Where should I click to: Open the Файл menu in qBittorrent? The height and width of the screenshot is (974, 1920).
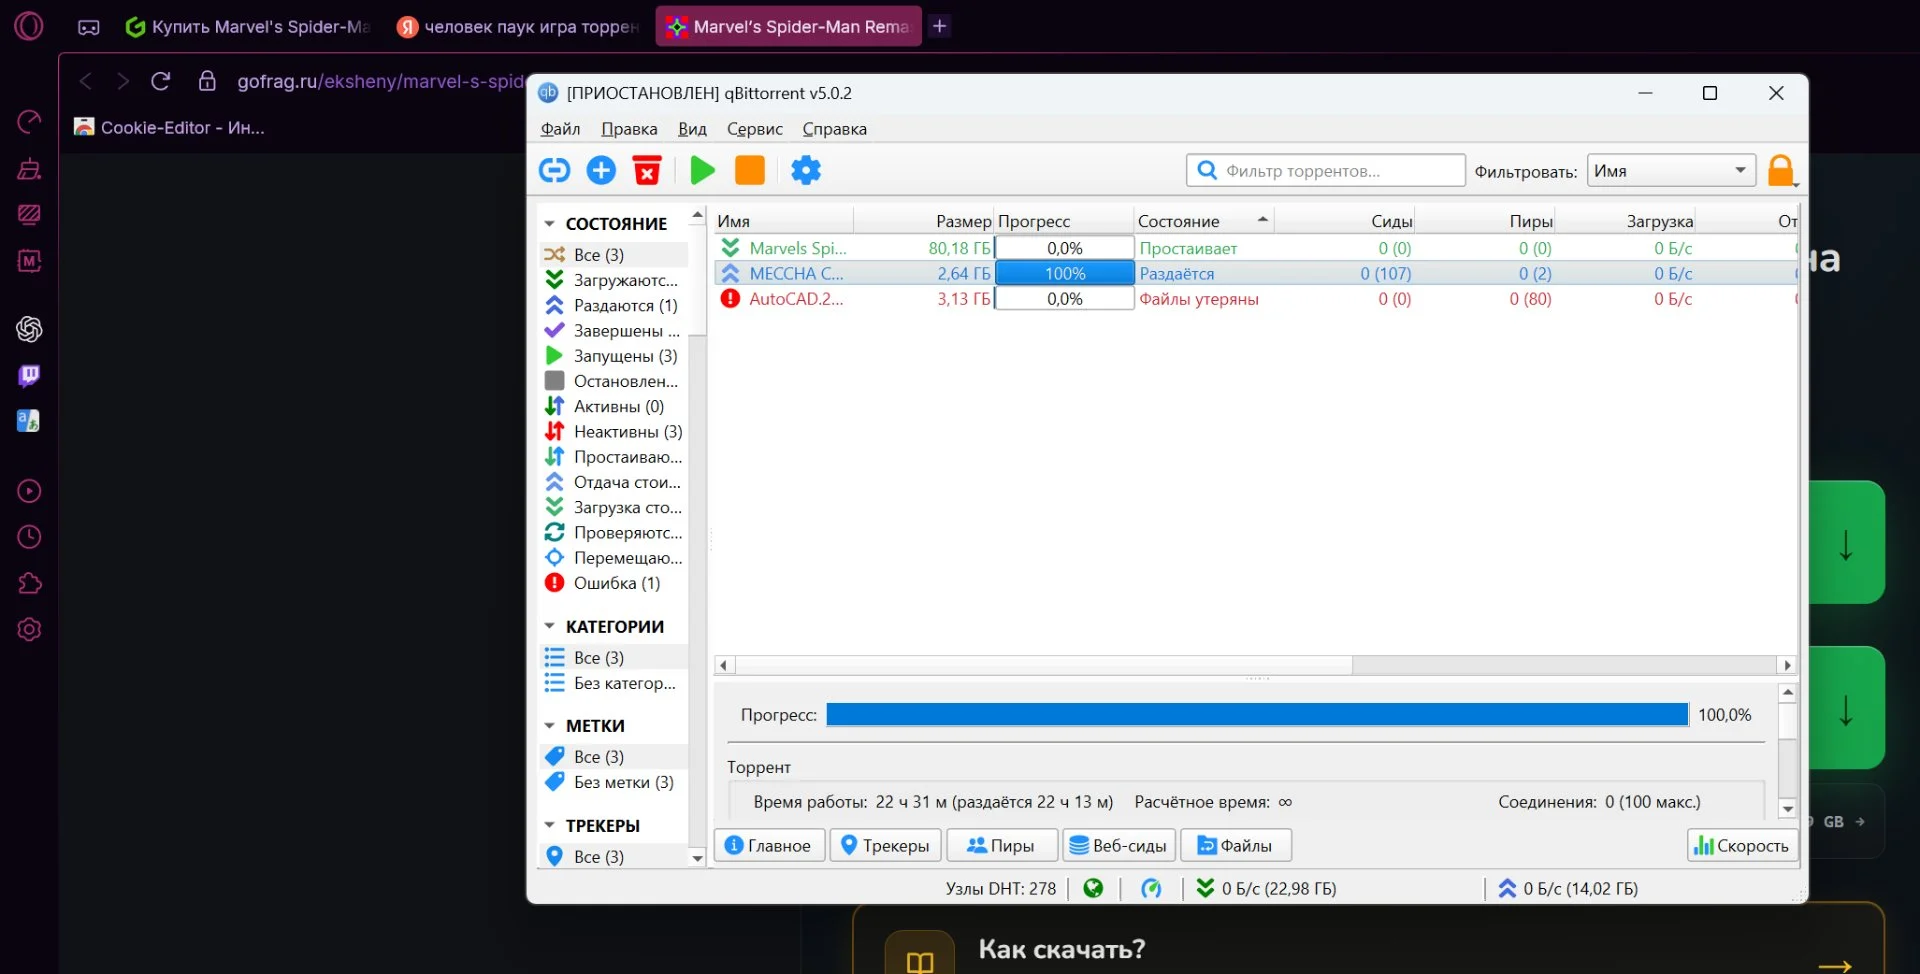(x=561, y=129)
